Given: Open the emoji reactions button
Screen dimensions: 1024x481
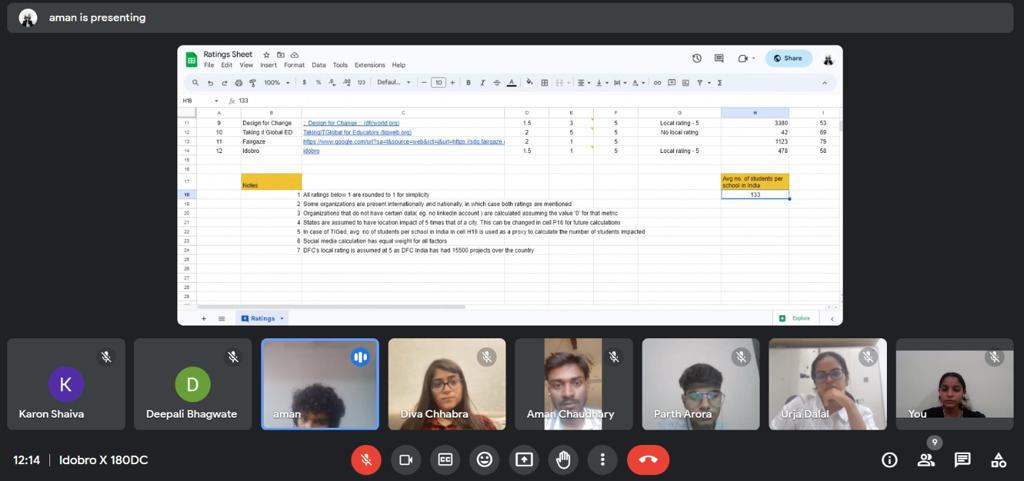Looking at the screenshot, I should point(484,460).
